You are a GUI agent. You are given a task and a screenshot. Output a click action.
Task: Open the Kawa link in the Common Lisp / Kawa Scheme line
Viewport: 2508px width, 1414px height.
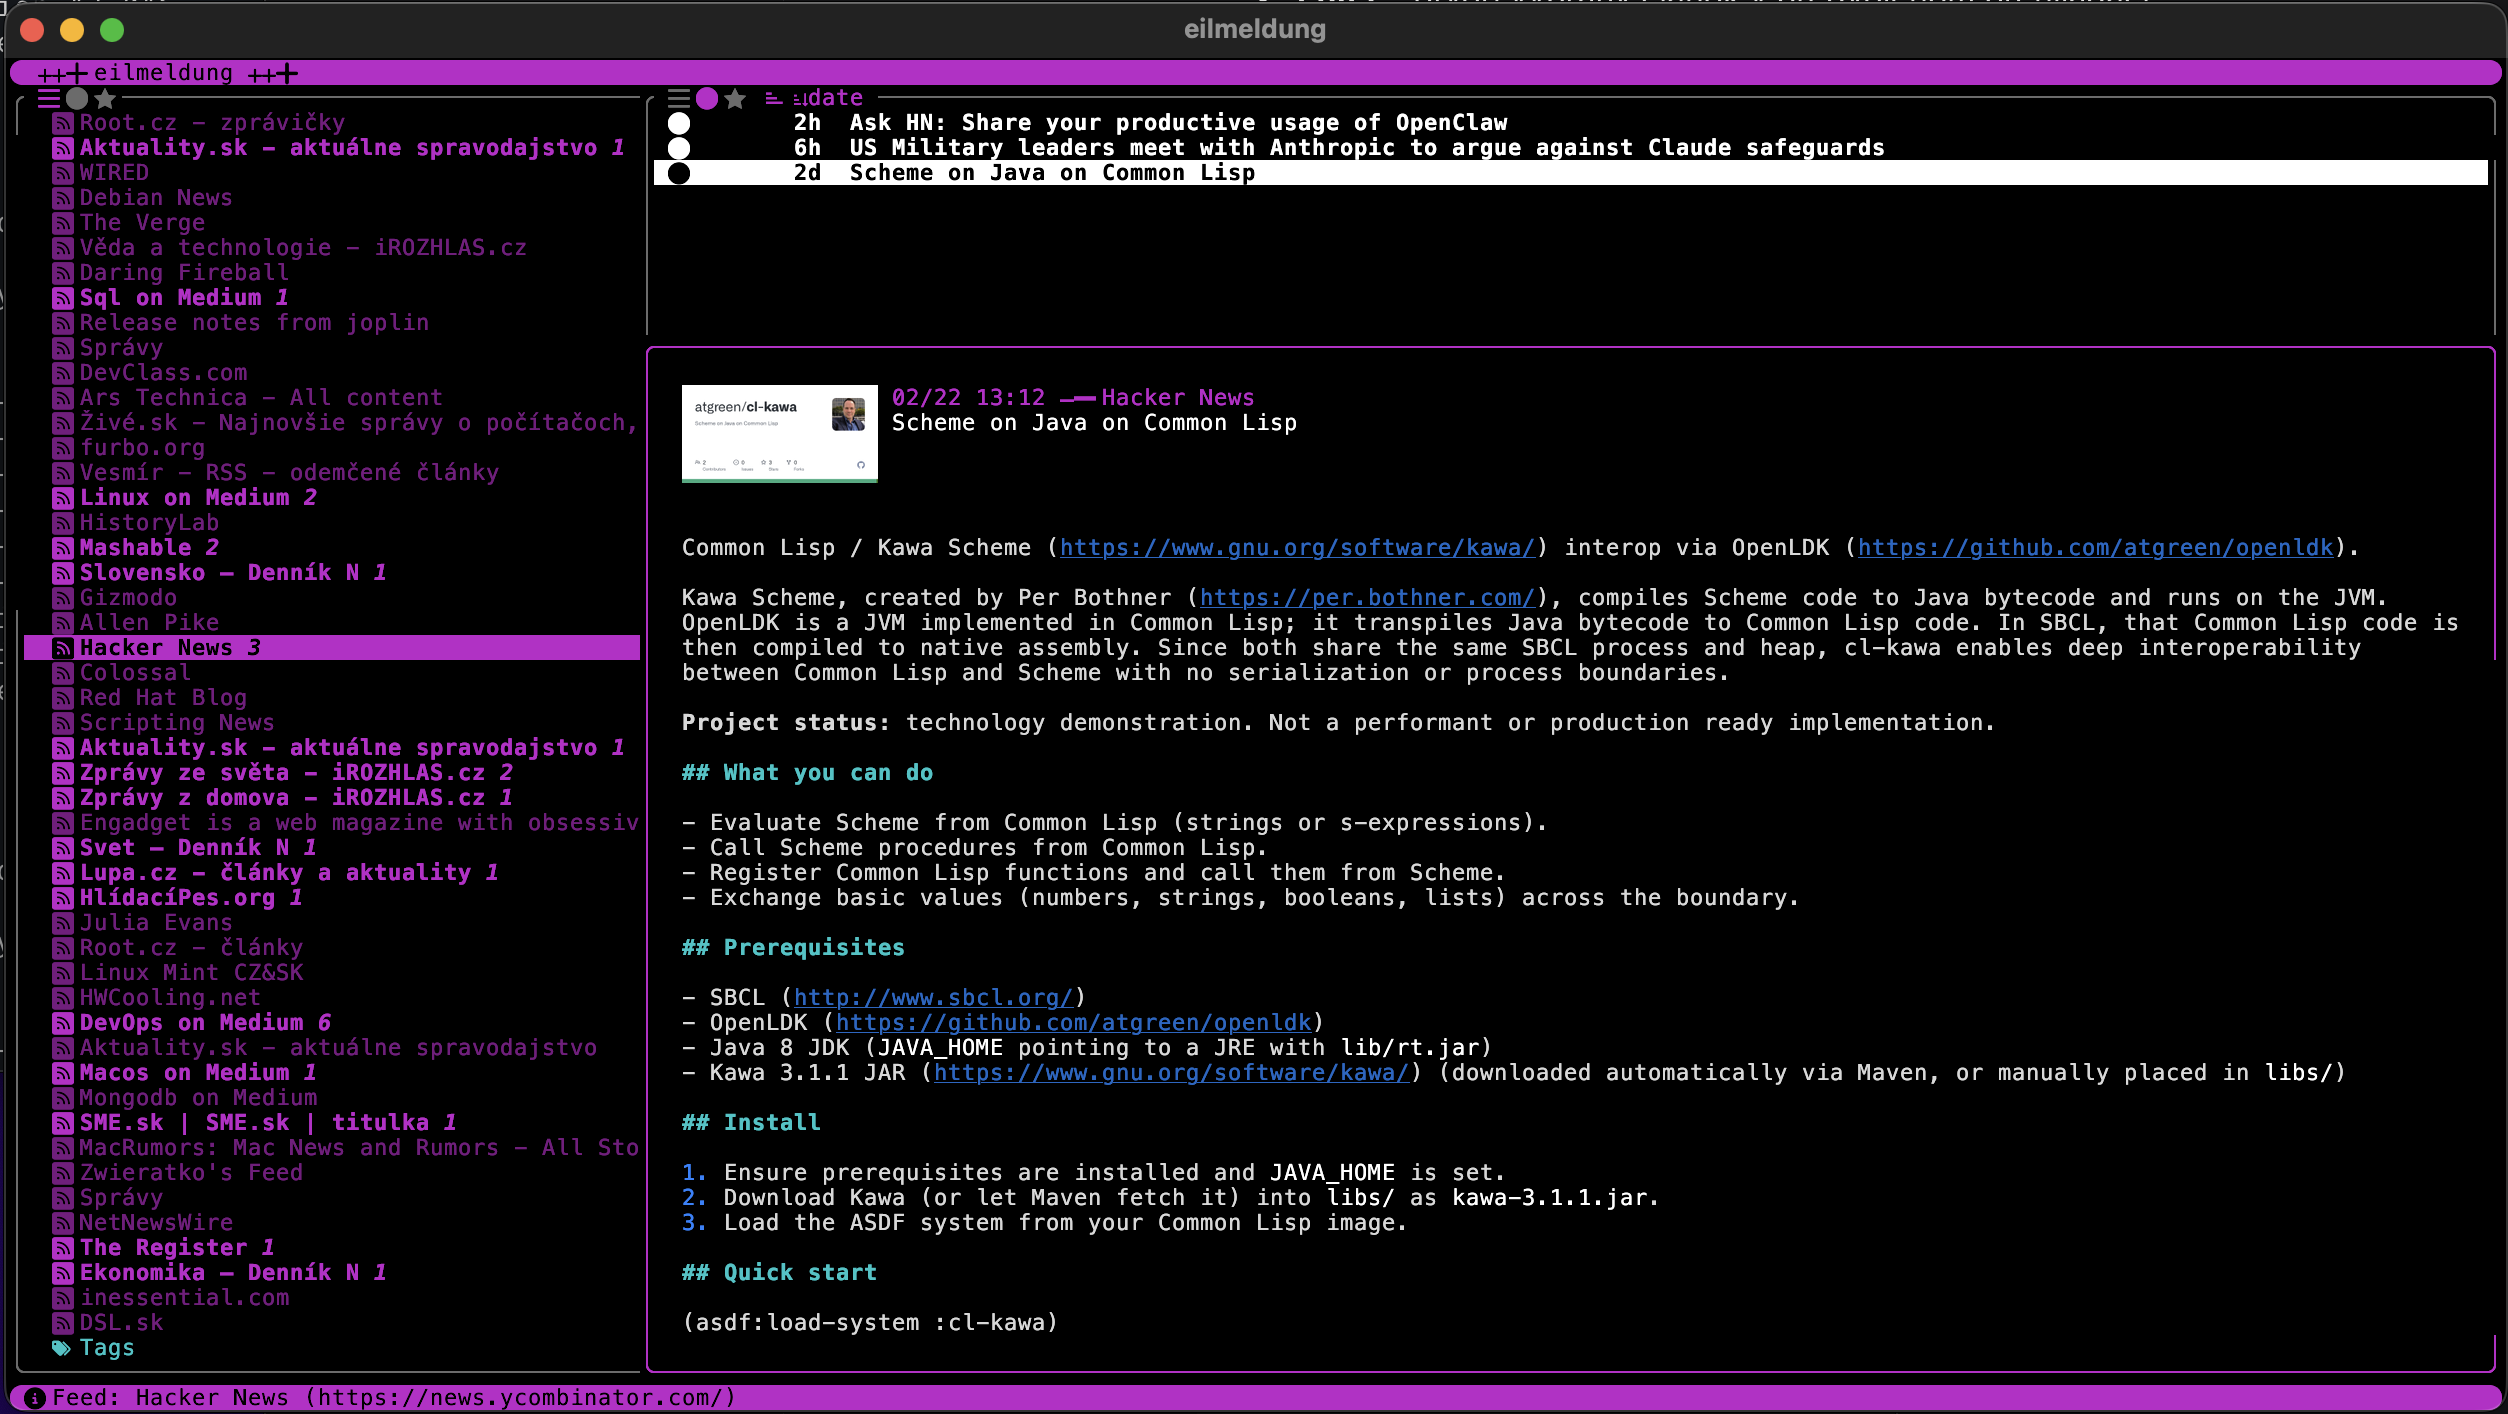click(x=1297, y=548)
